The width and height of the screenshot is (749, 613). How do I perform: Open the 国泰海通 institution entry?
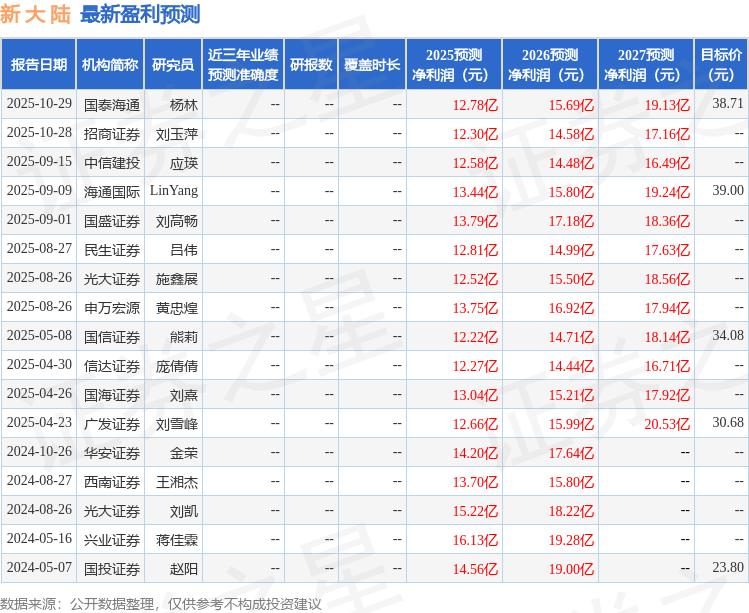coord(112,104)
